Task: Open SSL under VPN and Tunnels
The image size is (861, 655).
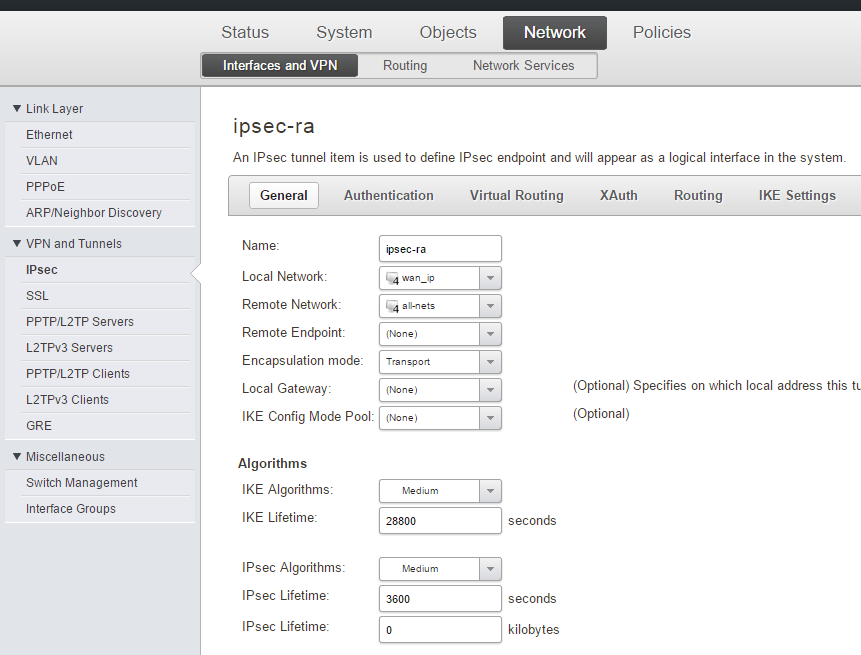Action: coord(37,296)
